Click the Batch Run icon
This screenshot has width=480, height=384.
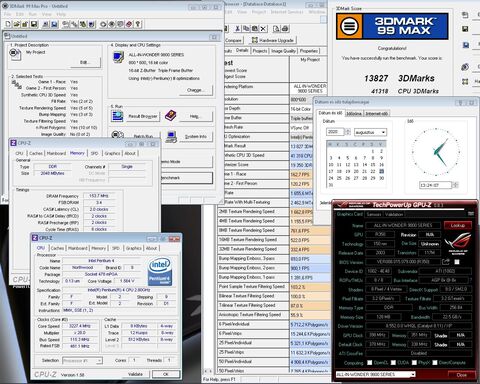[117, 135]
